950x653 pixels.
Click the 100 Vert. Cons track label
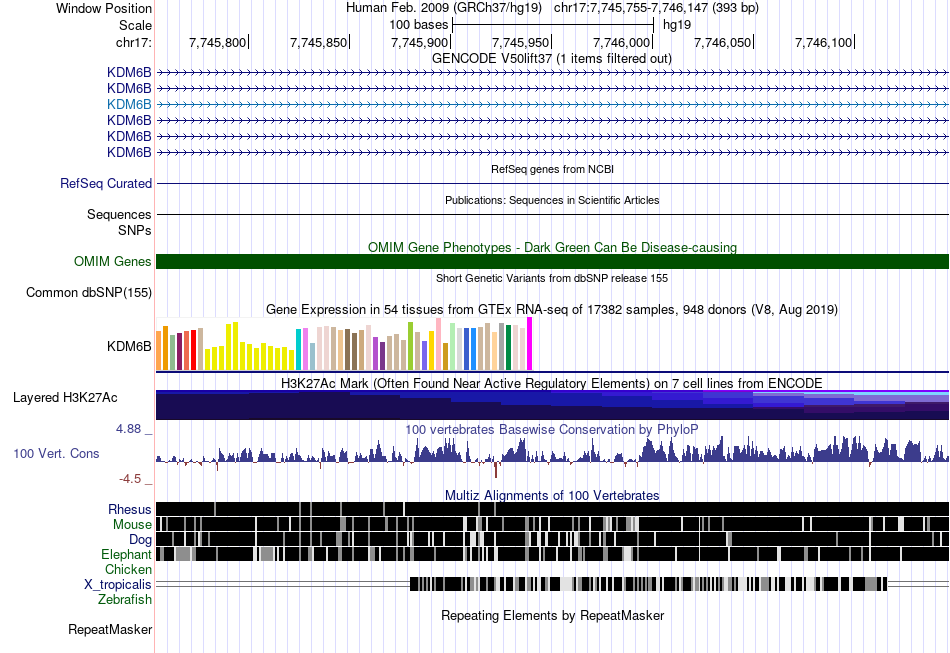56,453
